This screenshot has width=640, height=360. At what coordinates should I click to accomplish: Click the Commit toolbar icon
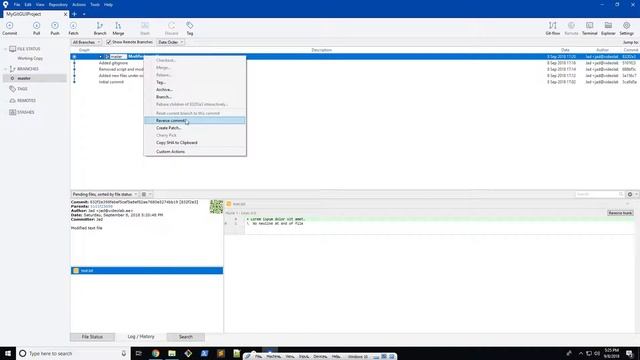pyautogui.click(x=9, y=28)
